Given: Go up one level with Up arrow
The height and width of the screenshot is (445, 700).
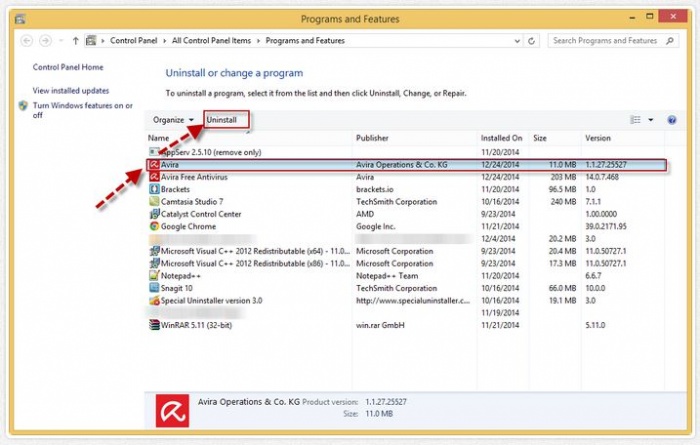Looking at the screenshot, I should click(75, 41).
